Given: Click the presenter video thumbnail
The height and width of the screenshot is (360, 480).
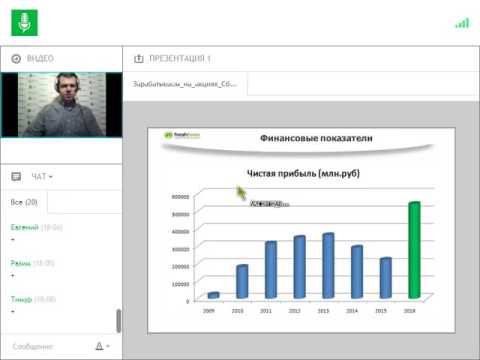Looking at the screenshot, I should click(x=62, y=104).
